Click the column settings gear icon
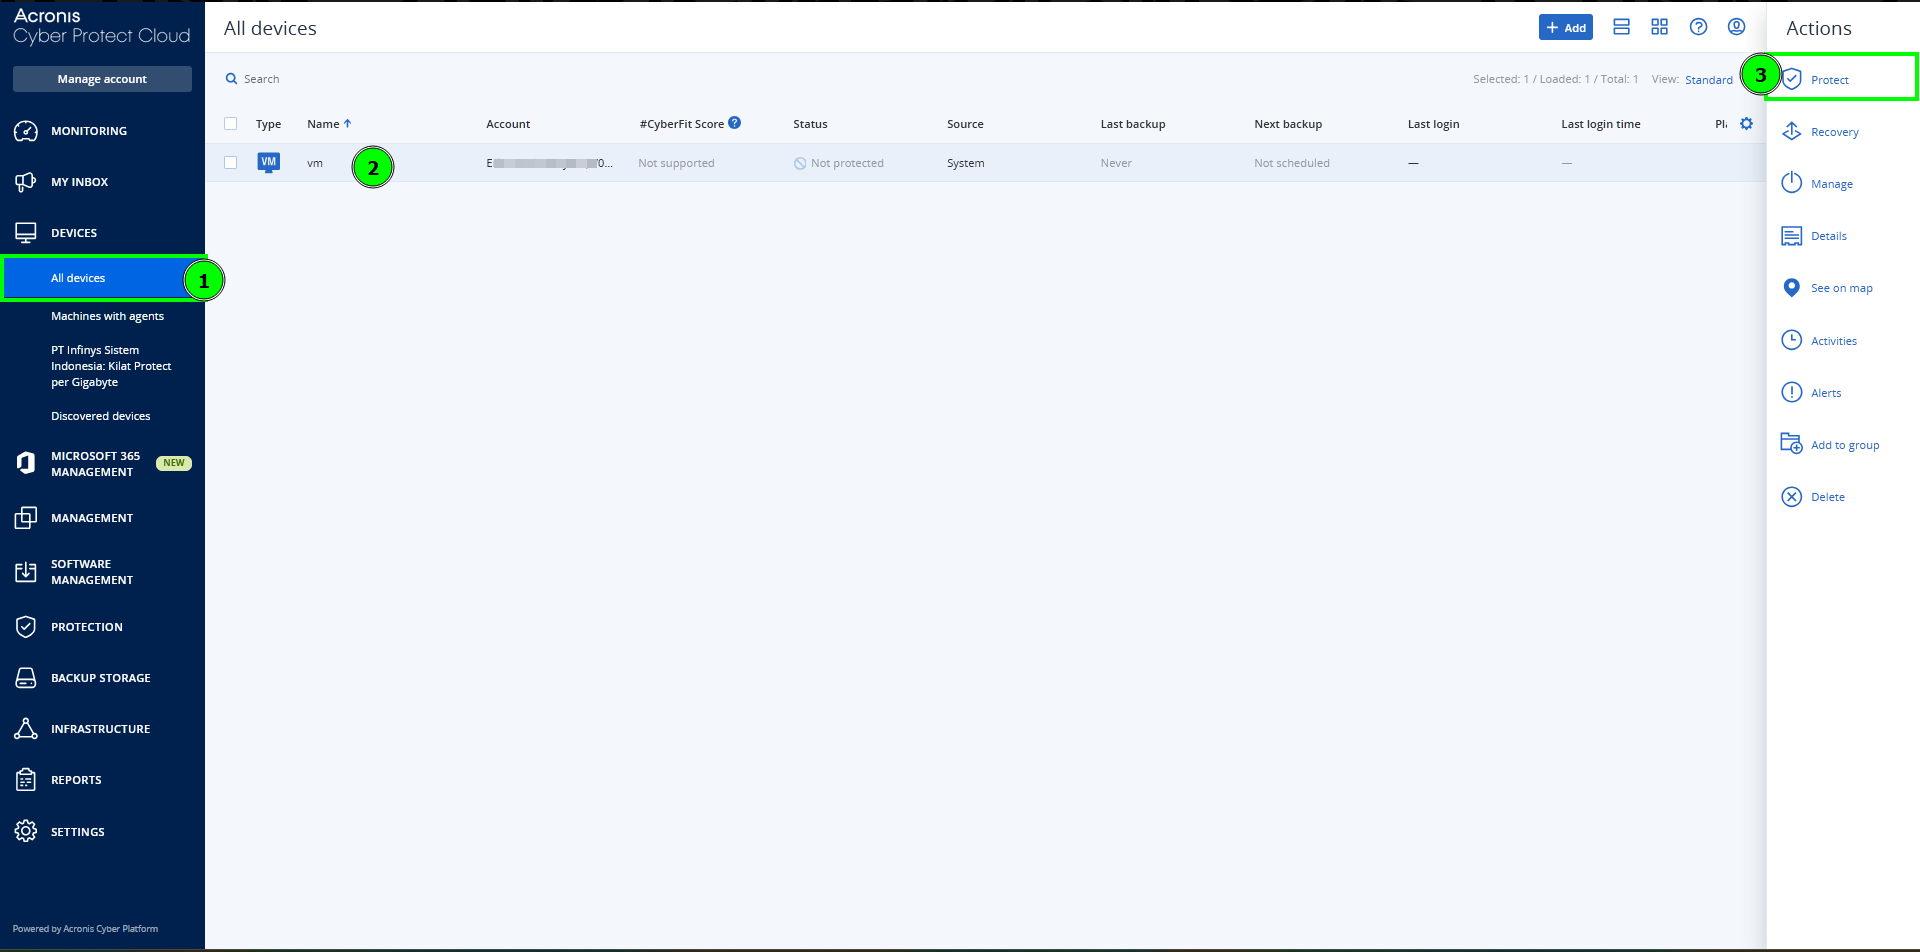The width and height of the screenshot is (1920, 952). tap(1746, 124)
